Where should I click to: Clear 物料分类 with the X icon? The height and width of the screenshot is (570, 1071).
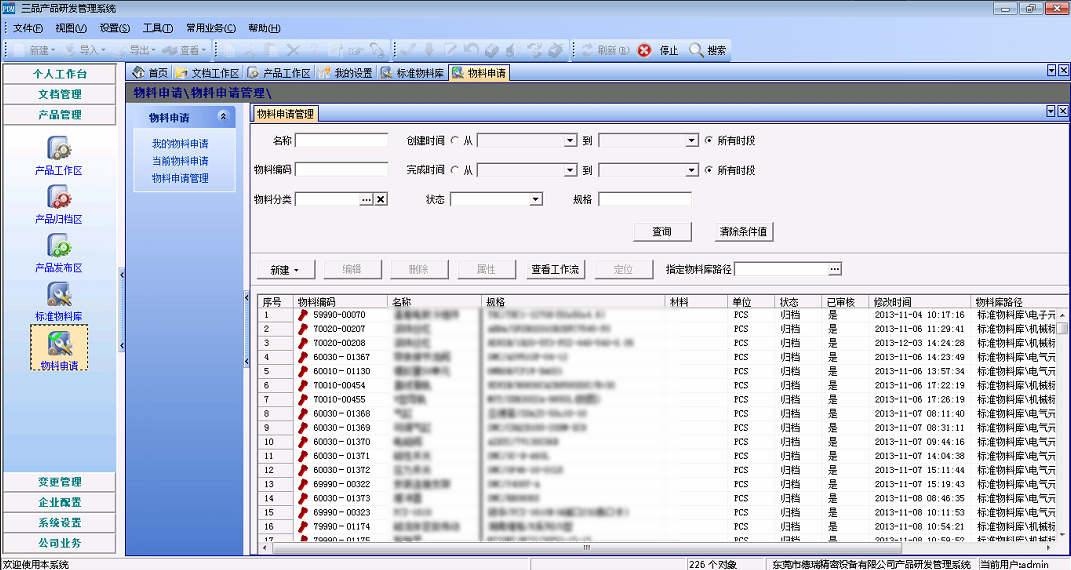pyautogui.click(x=381, y=200)
